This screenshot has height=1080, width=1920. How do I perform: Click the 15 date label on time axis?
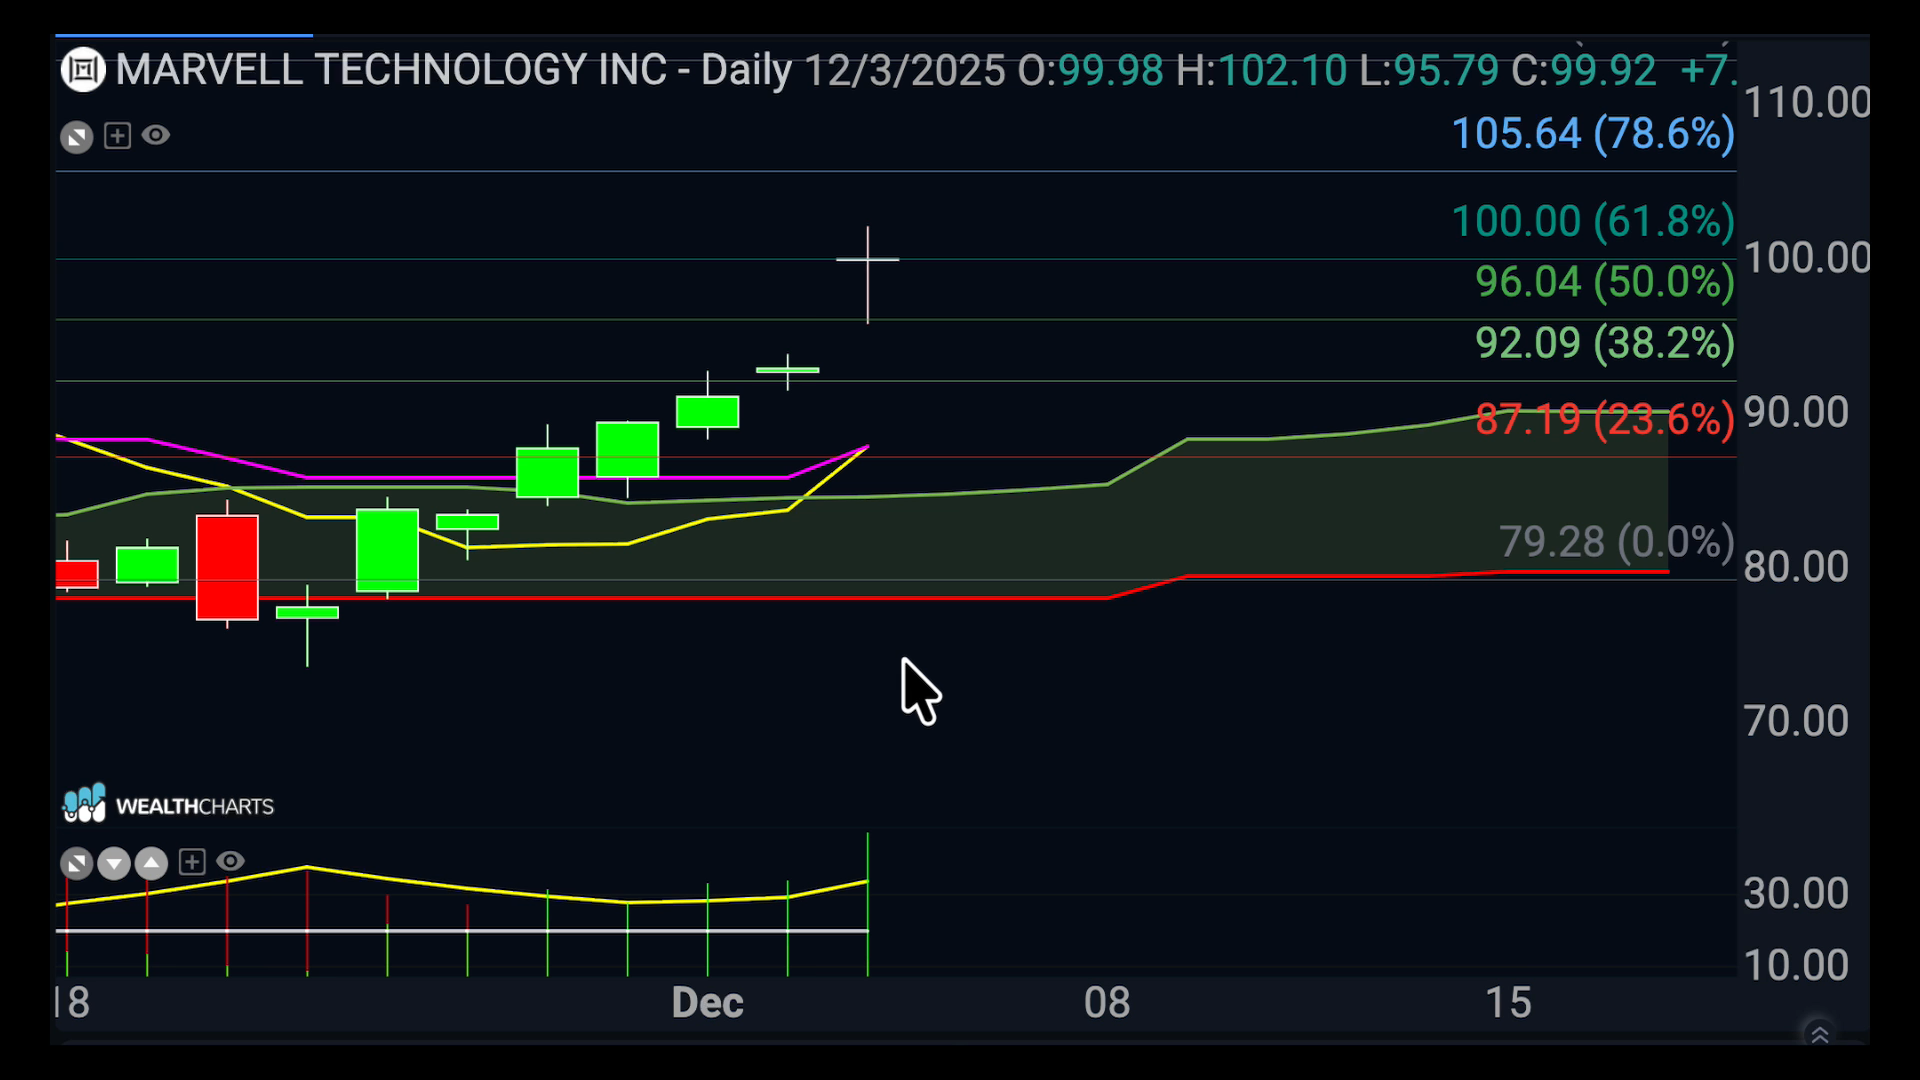tap(1507, 1003)
